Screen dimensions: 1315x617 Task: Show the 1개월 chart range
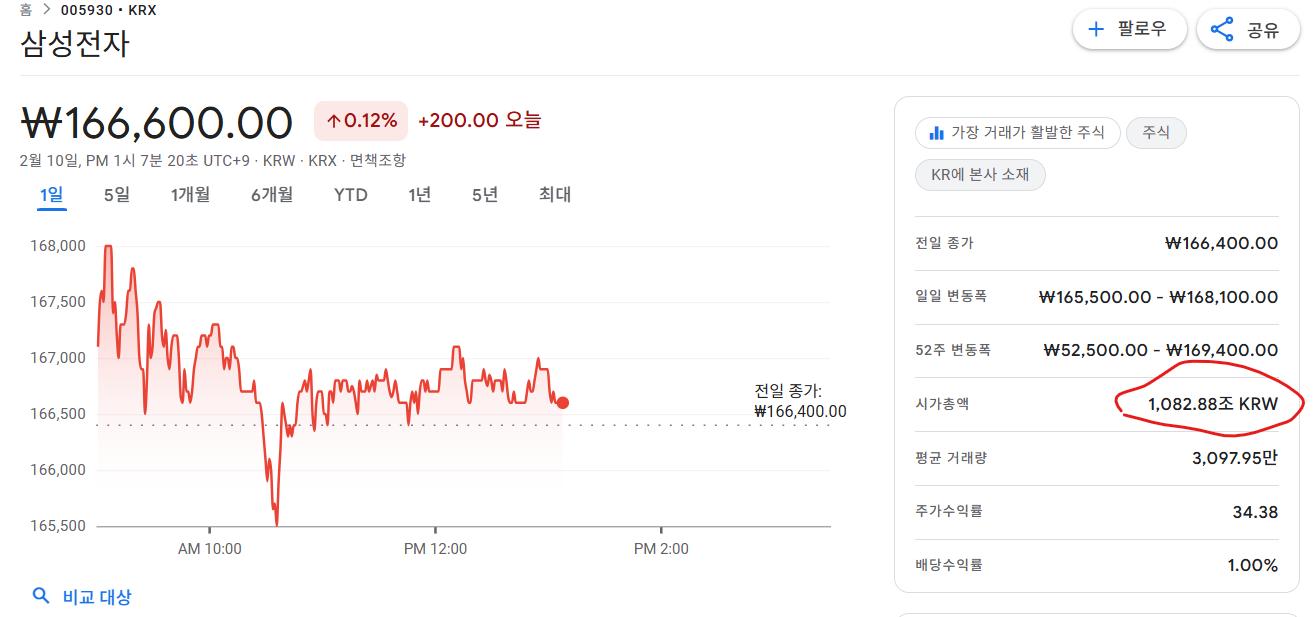pos(190,195)
